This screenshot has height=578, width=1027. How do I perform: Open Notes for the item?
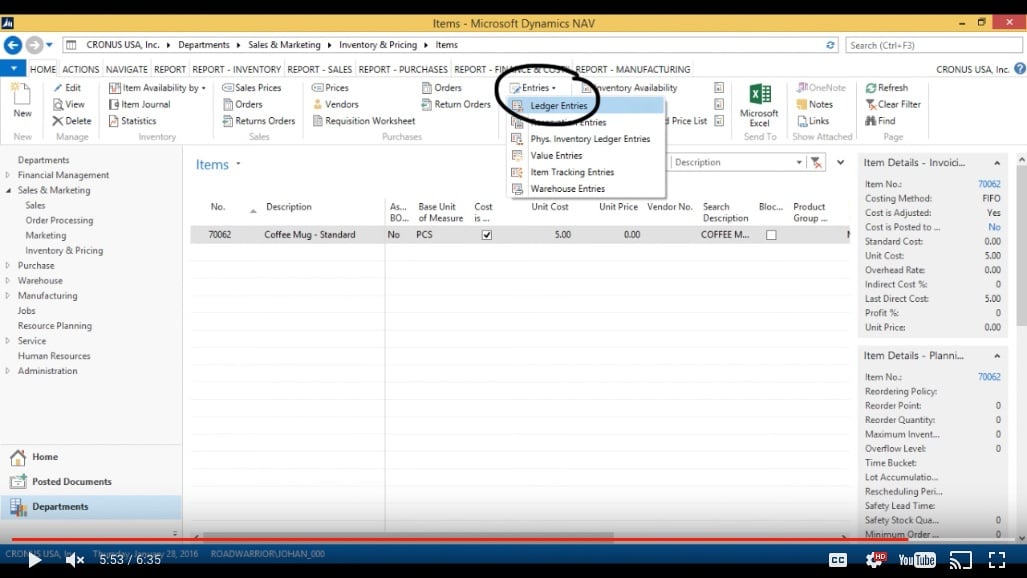pyautogui.click(x=814, y=104)
